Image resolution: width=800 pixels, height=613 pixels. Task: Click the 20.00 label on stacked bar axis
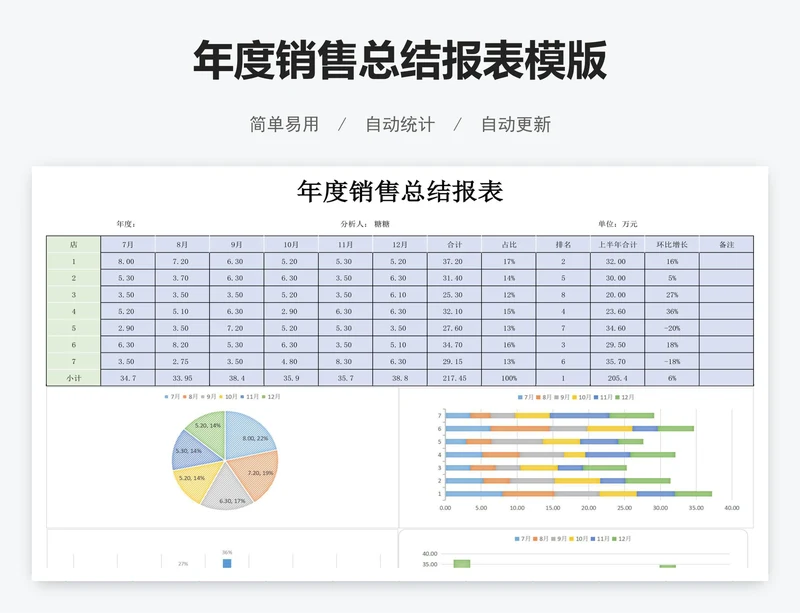[588, 508]
